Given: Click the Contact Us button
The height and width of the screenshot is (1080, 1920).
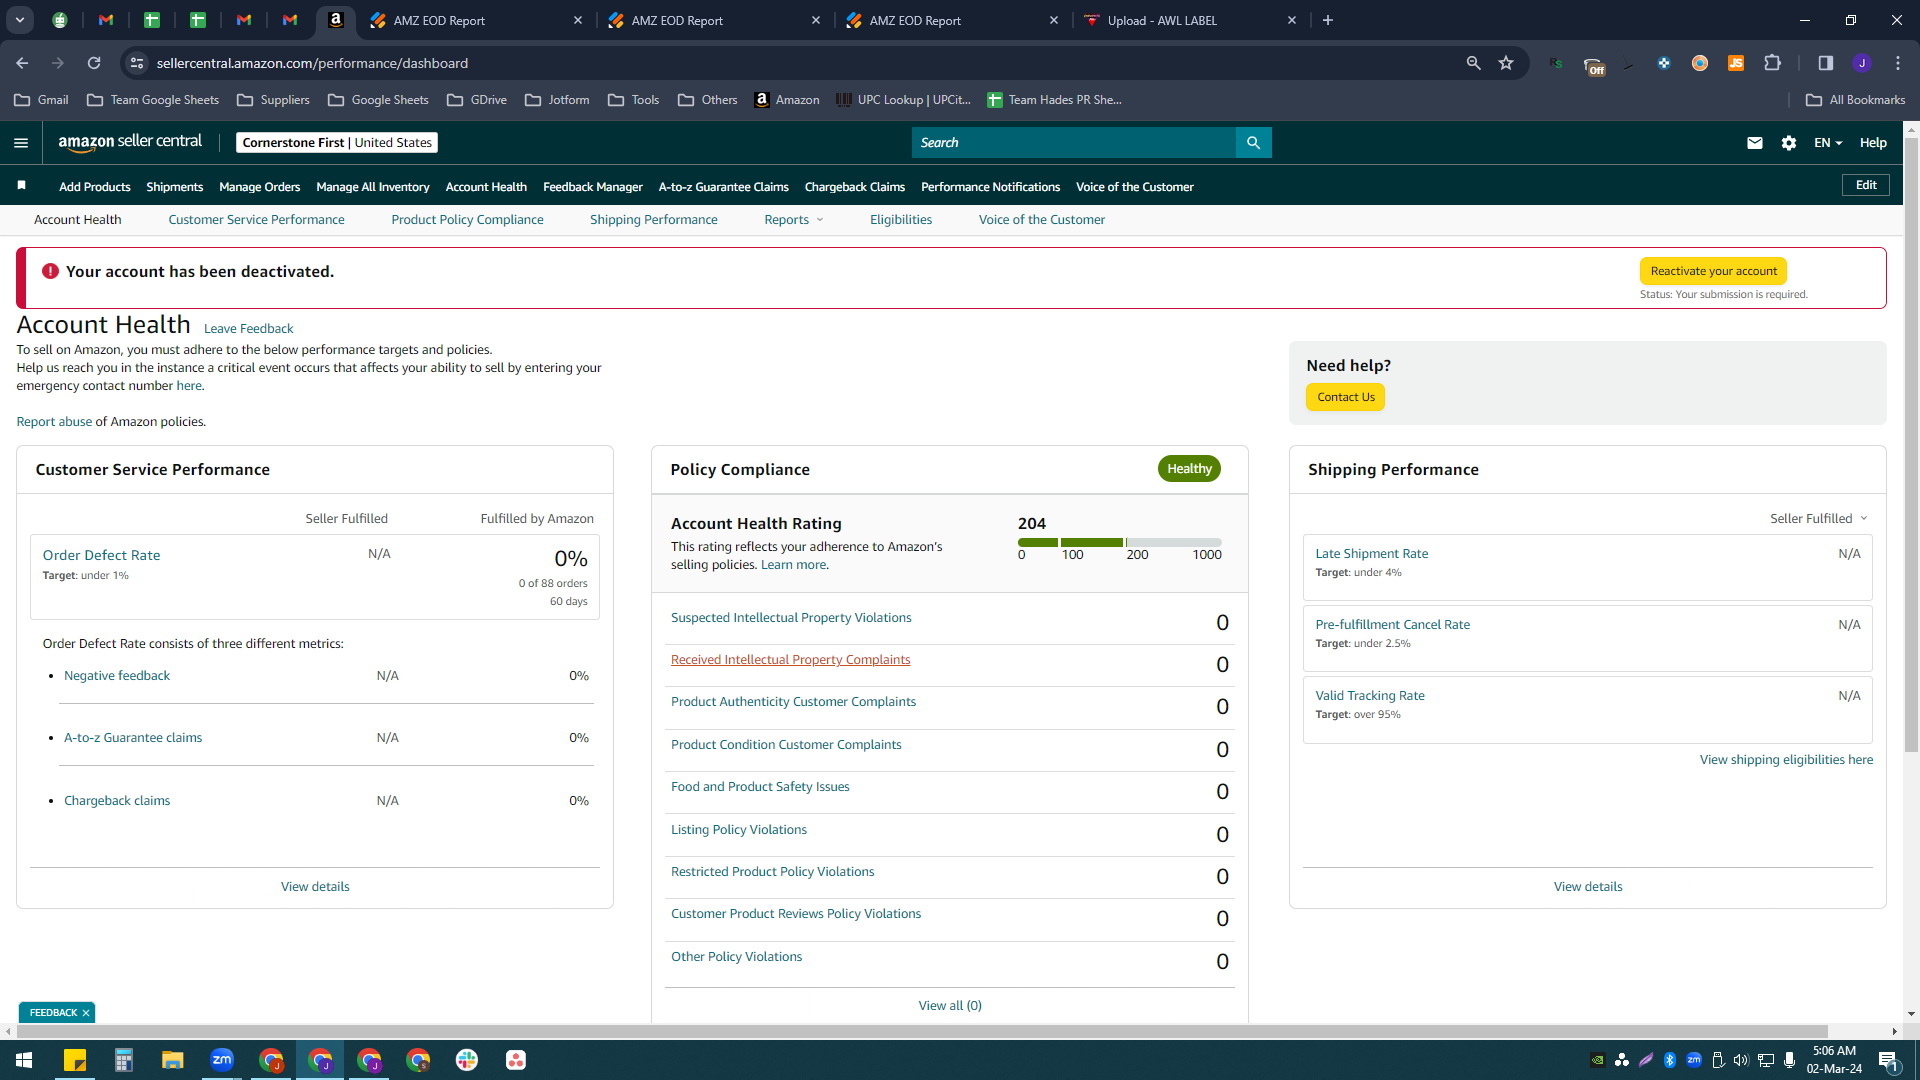Looking at the screenshot, I should click(x=1345, y=397).
